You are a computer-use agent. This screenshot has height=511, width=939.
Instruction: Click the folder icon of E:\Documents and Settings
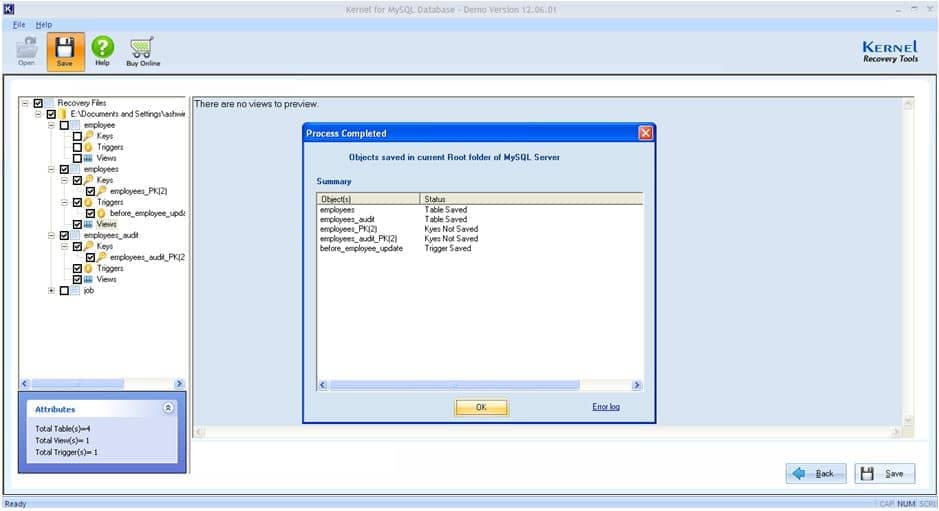click(63, 114)
